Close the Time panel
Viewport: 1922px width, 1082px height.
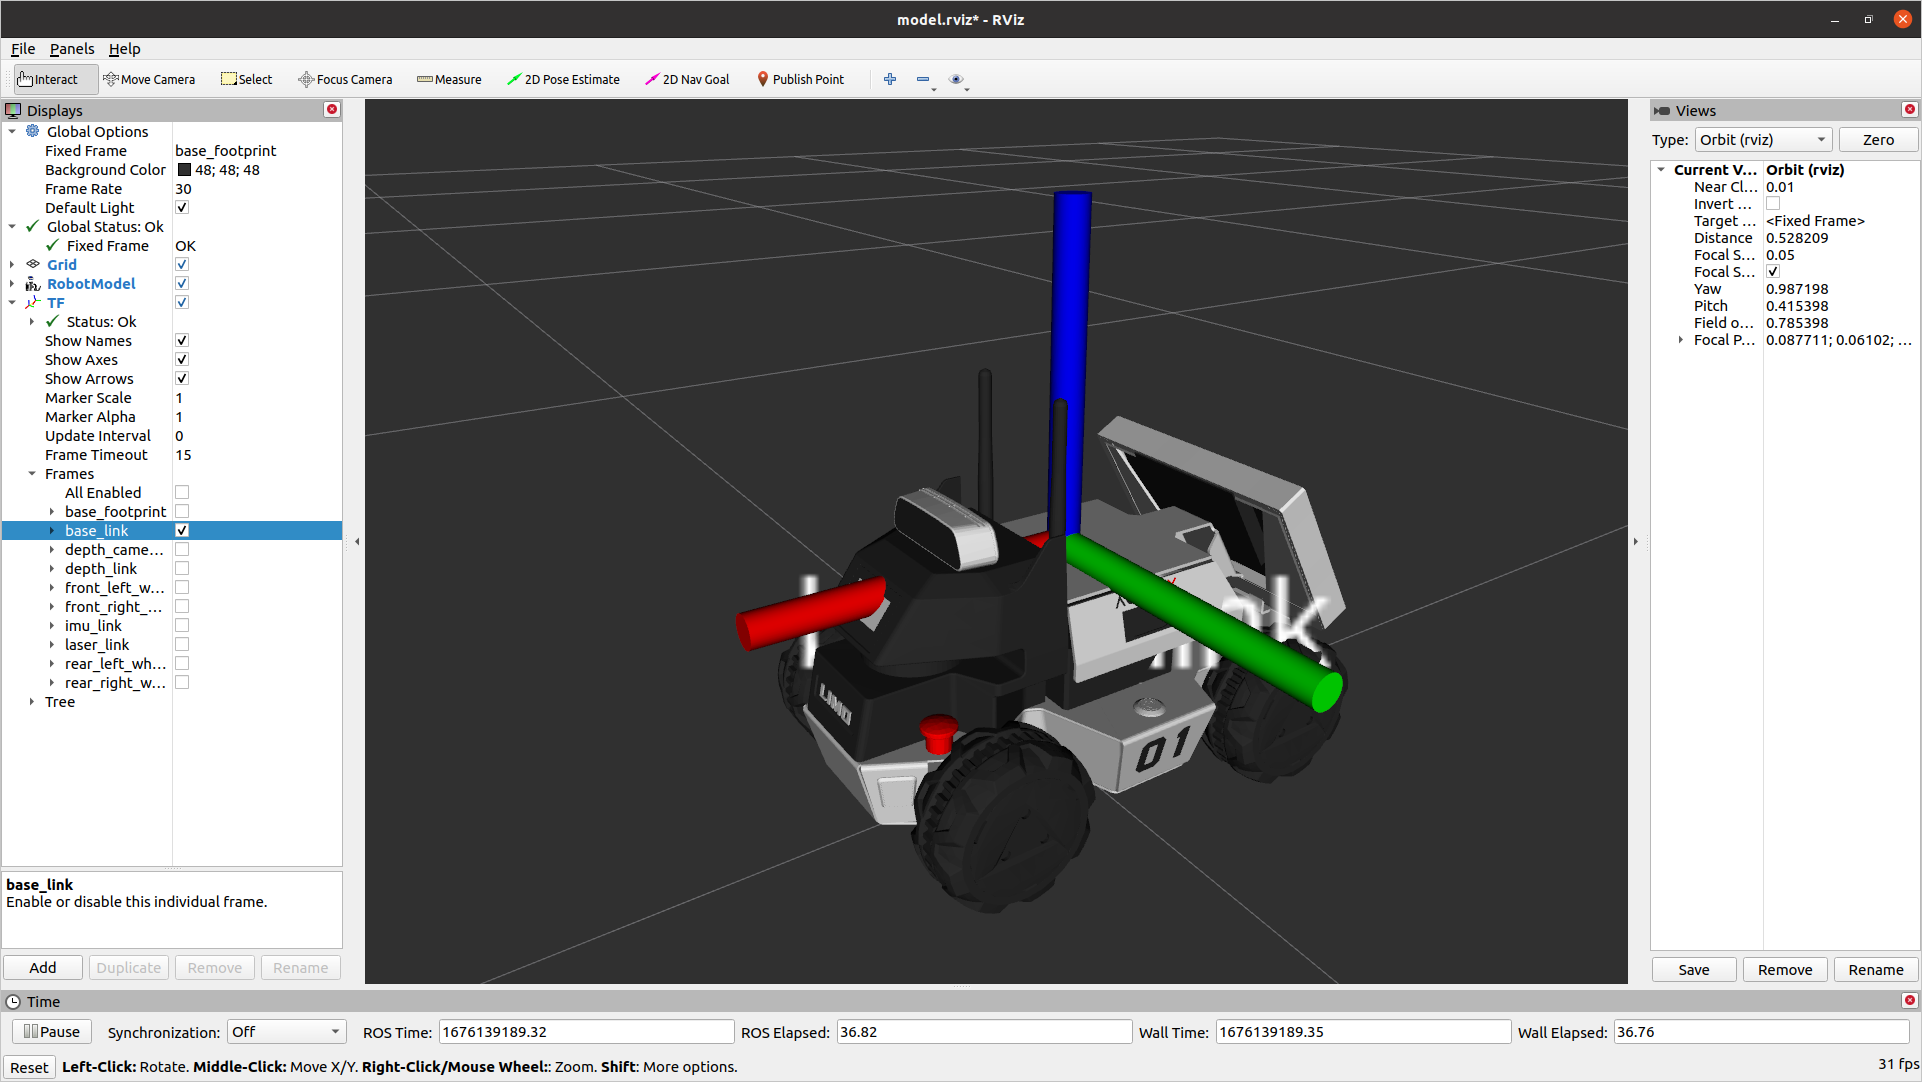coord(1910,1001)
